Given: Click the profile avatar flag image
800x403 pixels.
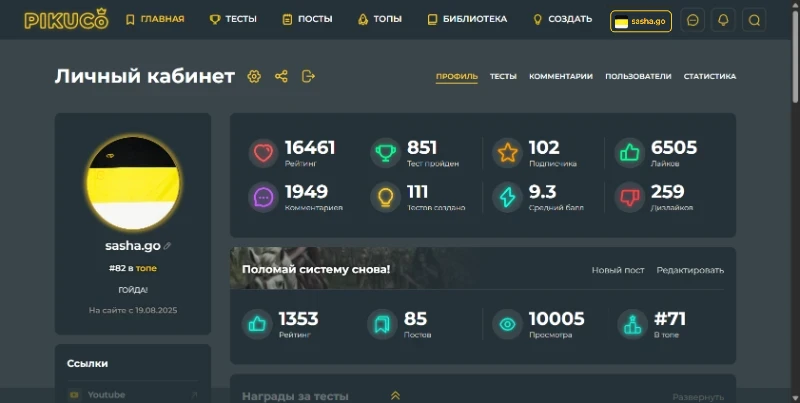Looking at the screenshot, I should (x=133, y=183).
